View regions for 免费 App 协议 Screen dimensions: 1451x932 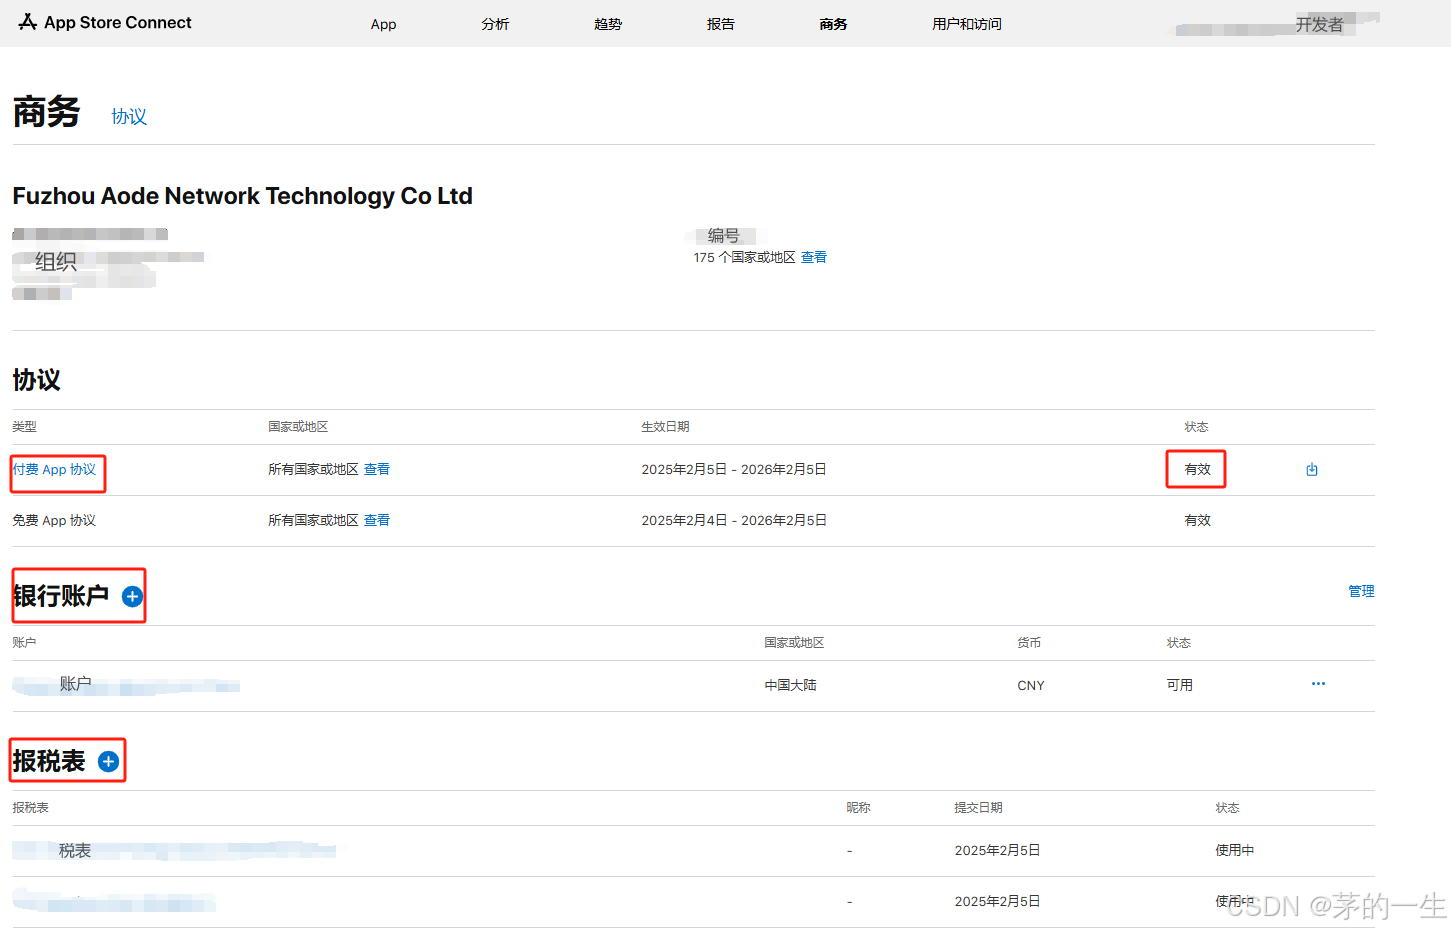tap(377, 520)
